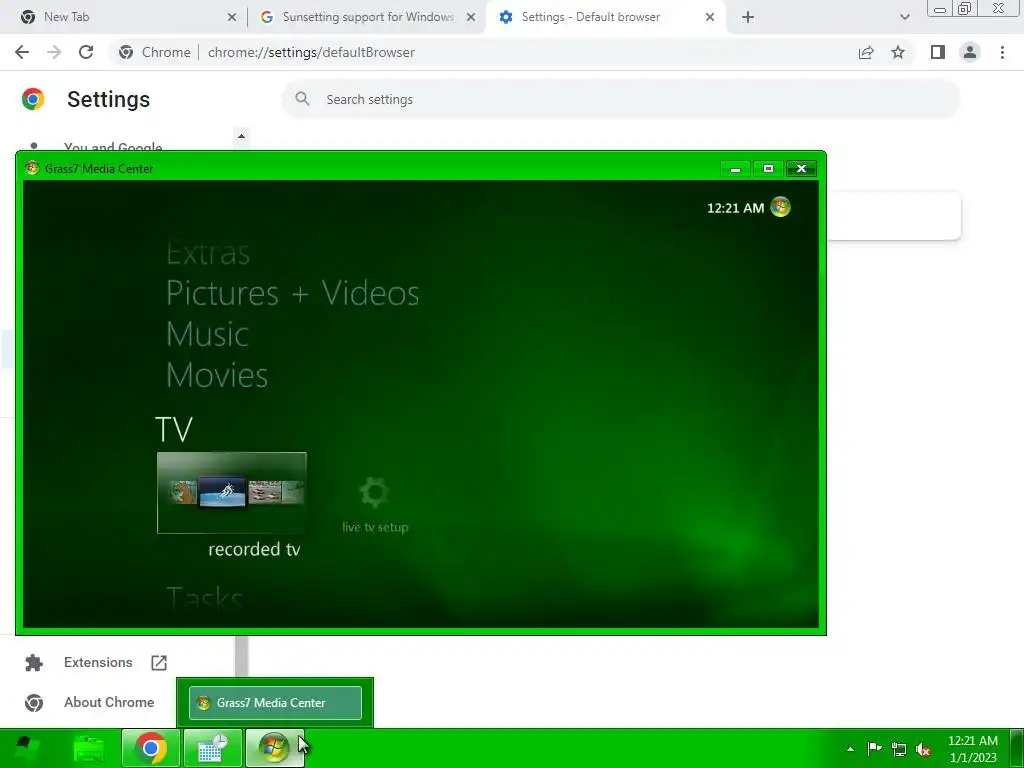Reload the Chrome settings page

[x=86, y=52]
